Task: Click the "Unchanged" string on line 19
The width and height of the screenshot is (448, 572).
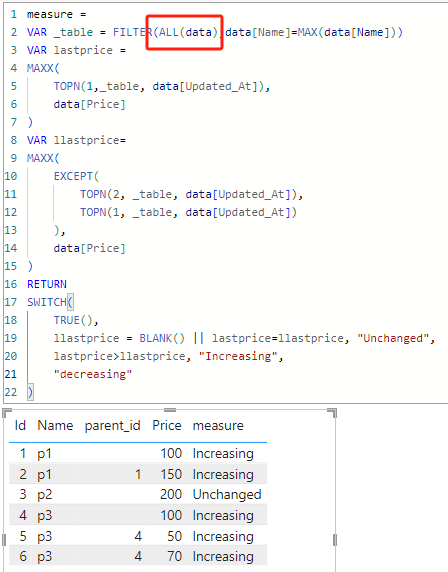Action: coord(393,338)
